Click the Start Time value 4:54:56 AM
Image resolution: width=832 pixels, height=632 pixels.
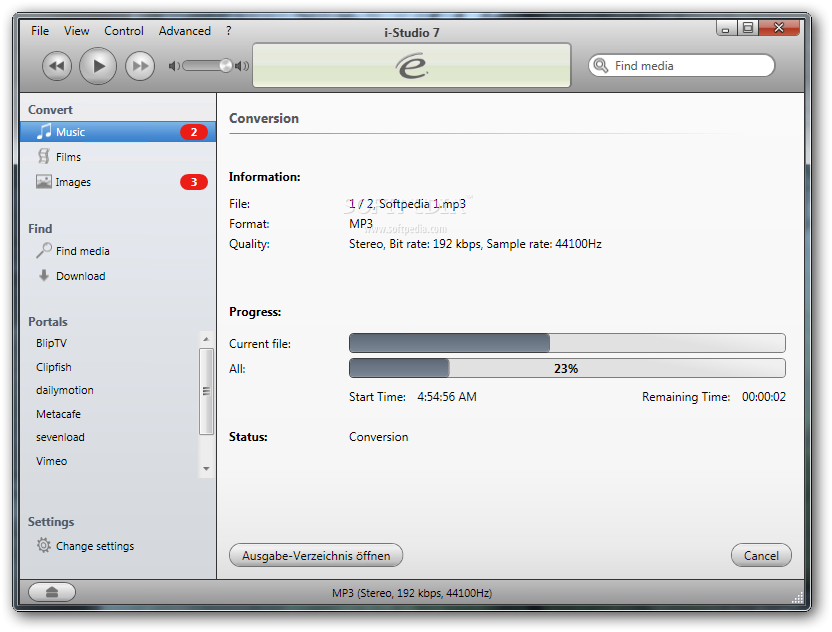coord(447,396)
